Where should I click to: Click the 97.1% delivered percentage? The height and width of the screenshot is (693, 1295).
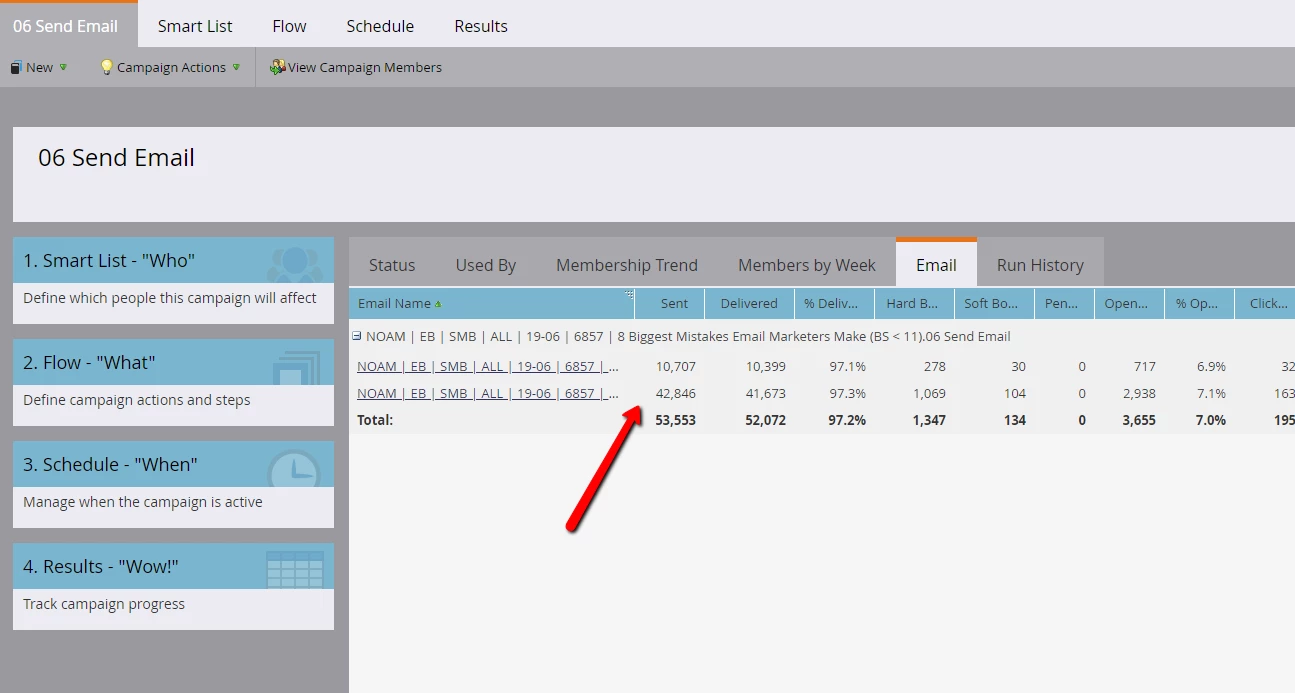click(847, 367)
